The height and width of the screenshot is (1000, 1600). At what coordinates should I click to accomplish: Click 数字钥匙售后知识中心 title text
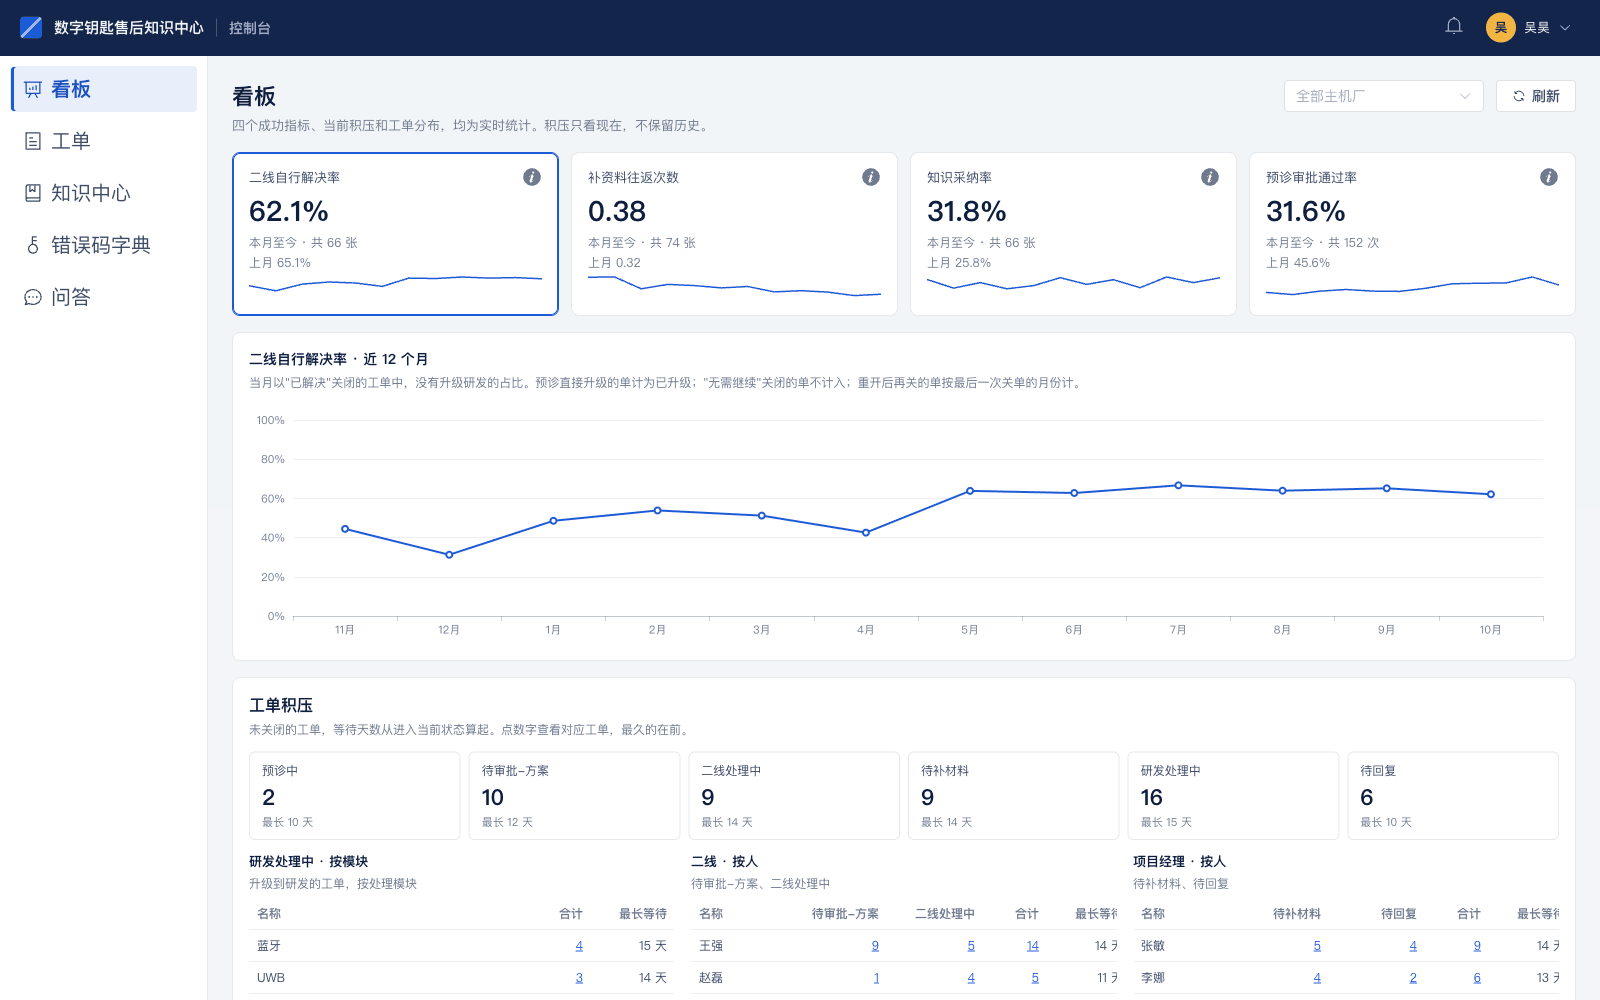(x=129, y=28)
